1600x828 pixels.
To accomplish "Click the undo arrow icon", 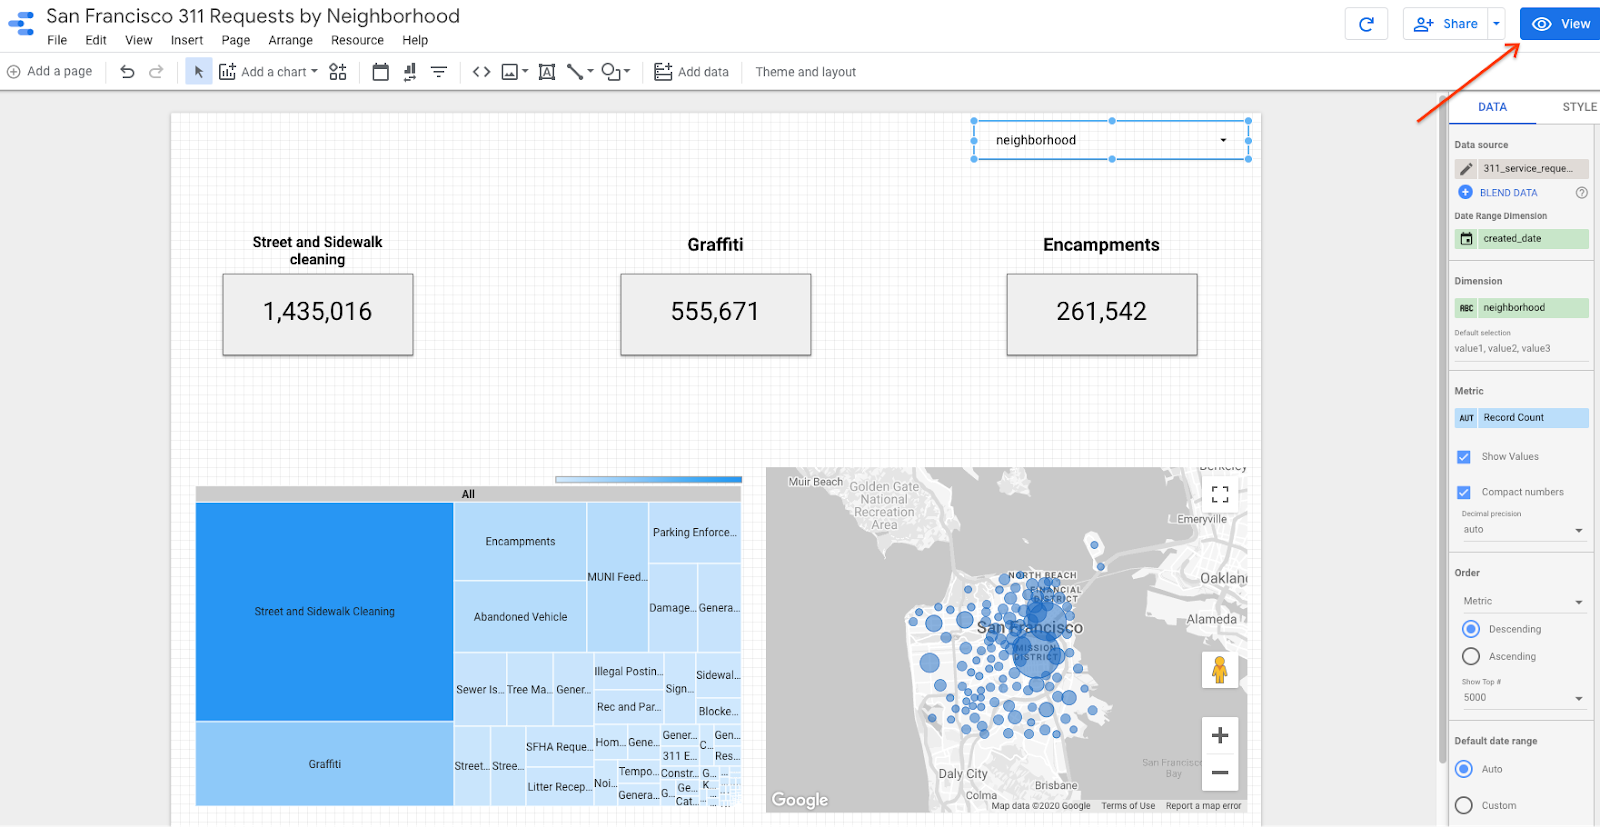I will click(127, 72).
